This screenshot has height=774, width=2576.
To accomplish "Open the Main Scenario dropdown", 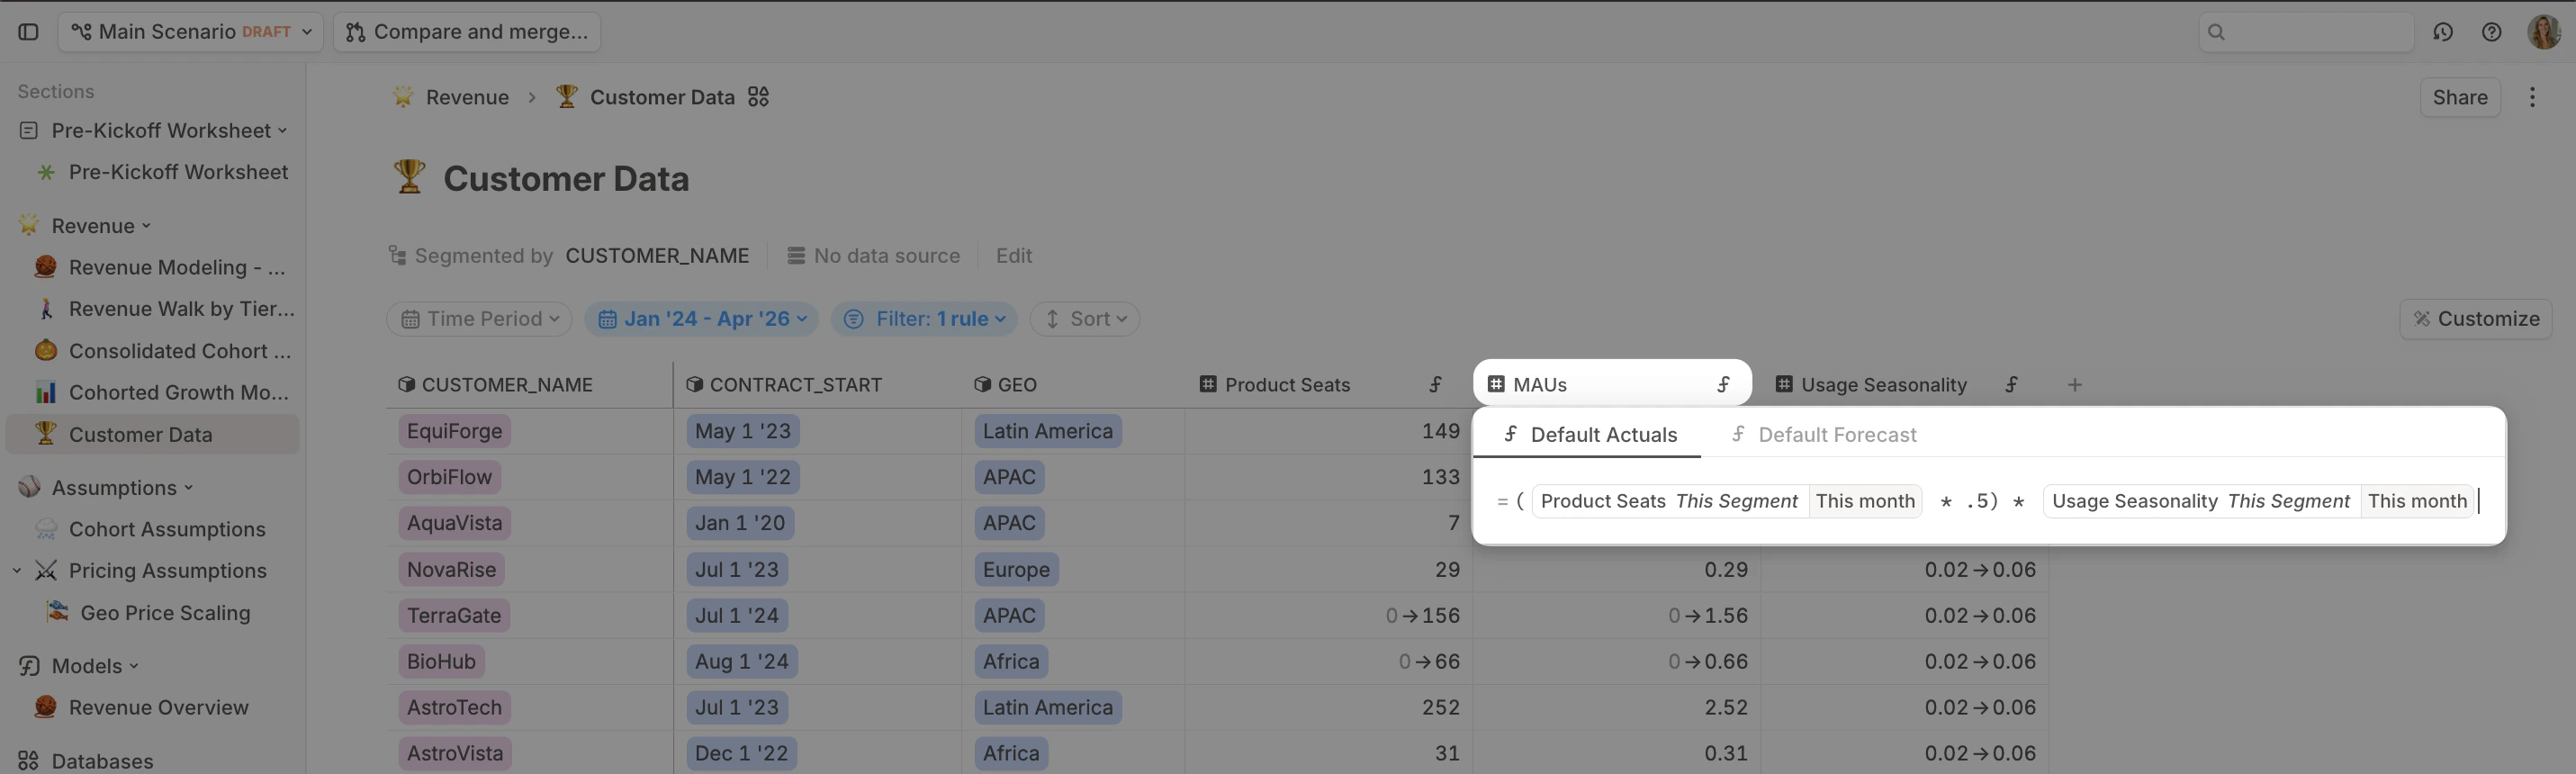I will [x=191, y=32].
